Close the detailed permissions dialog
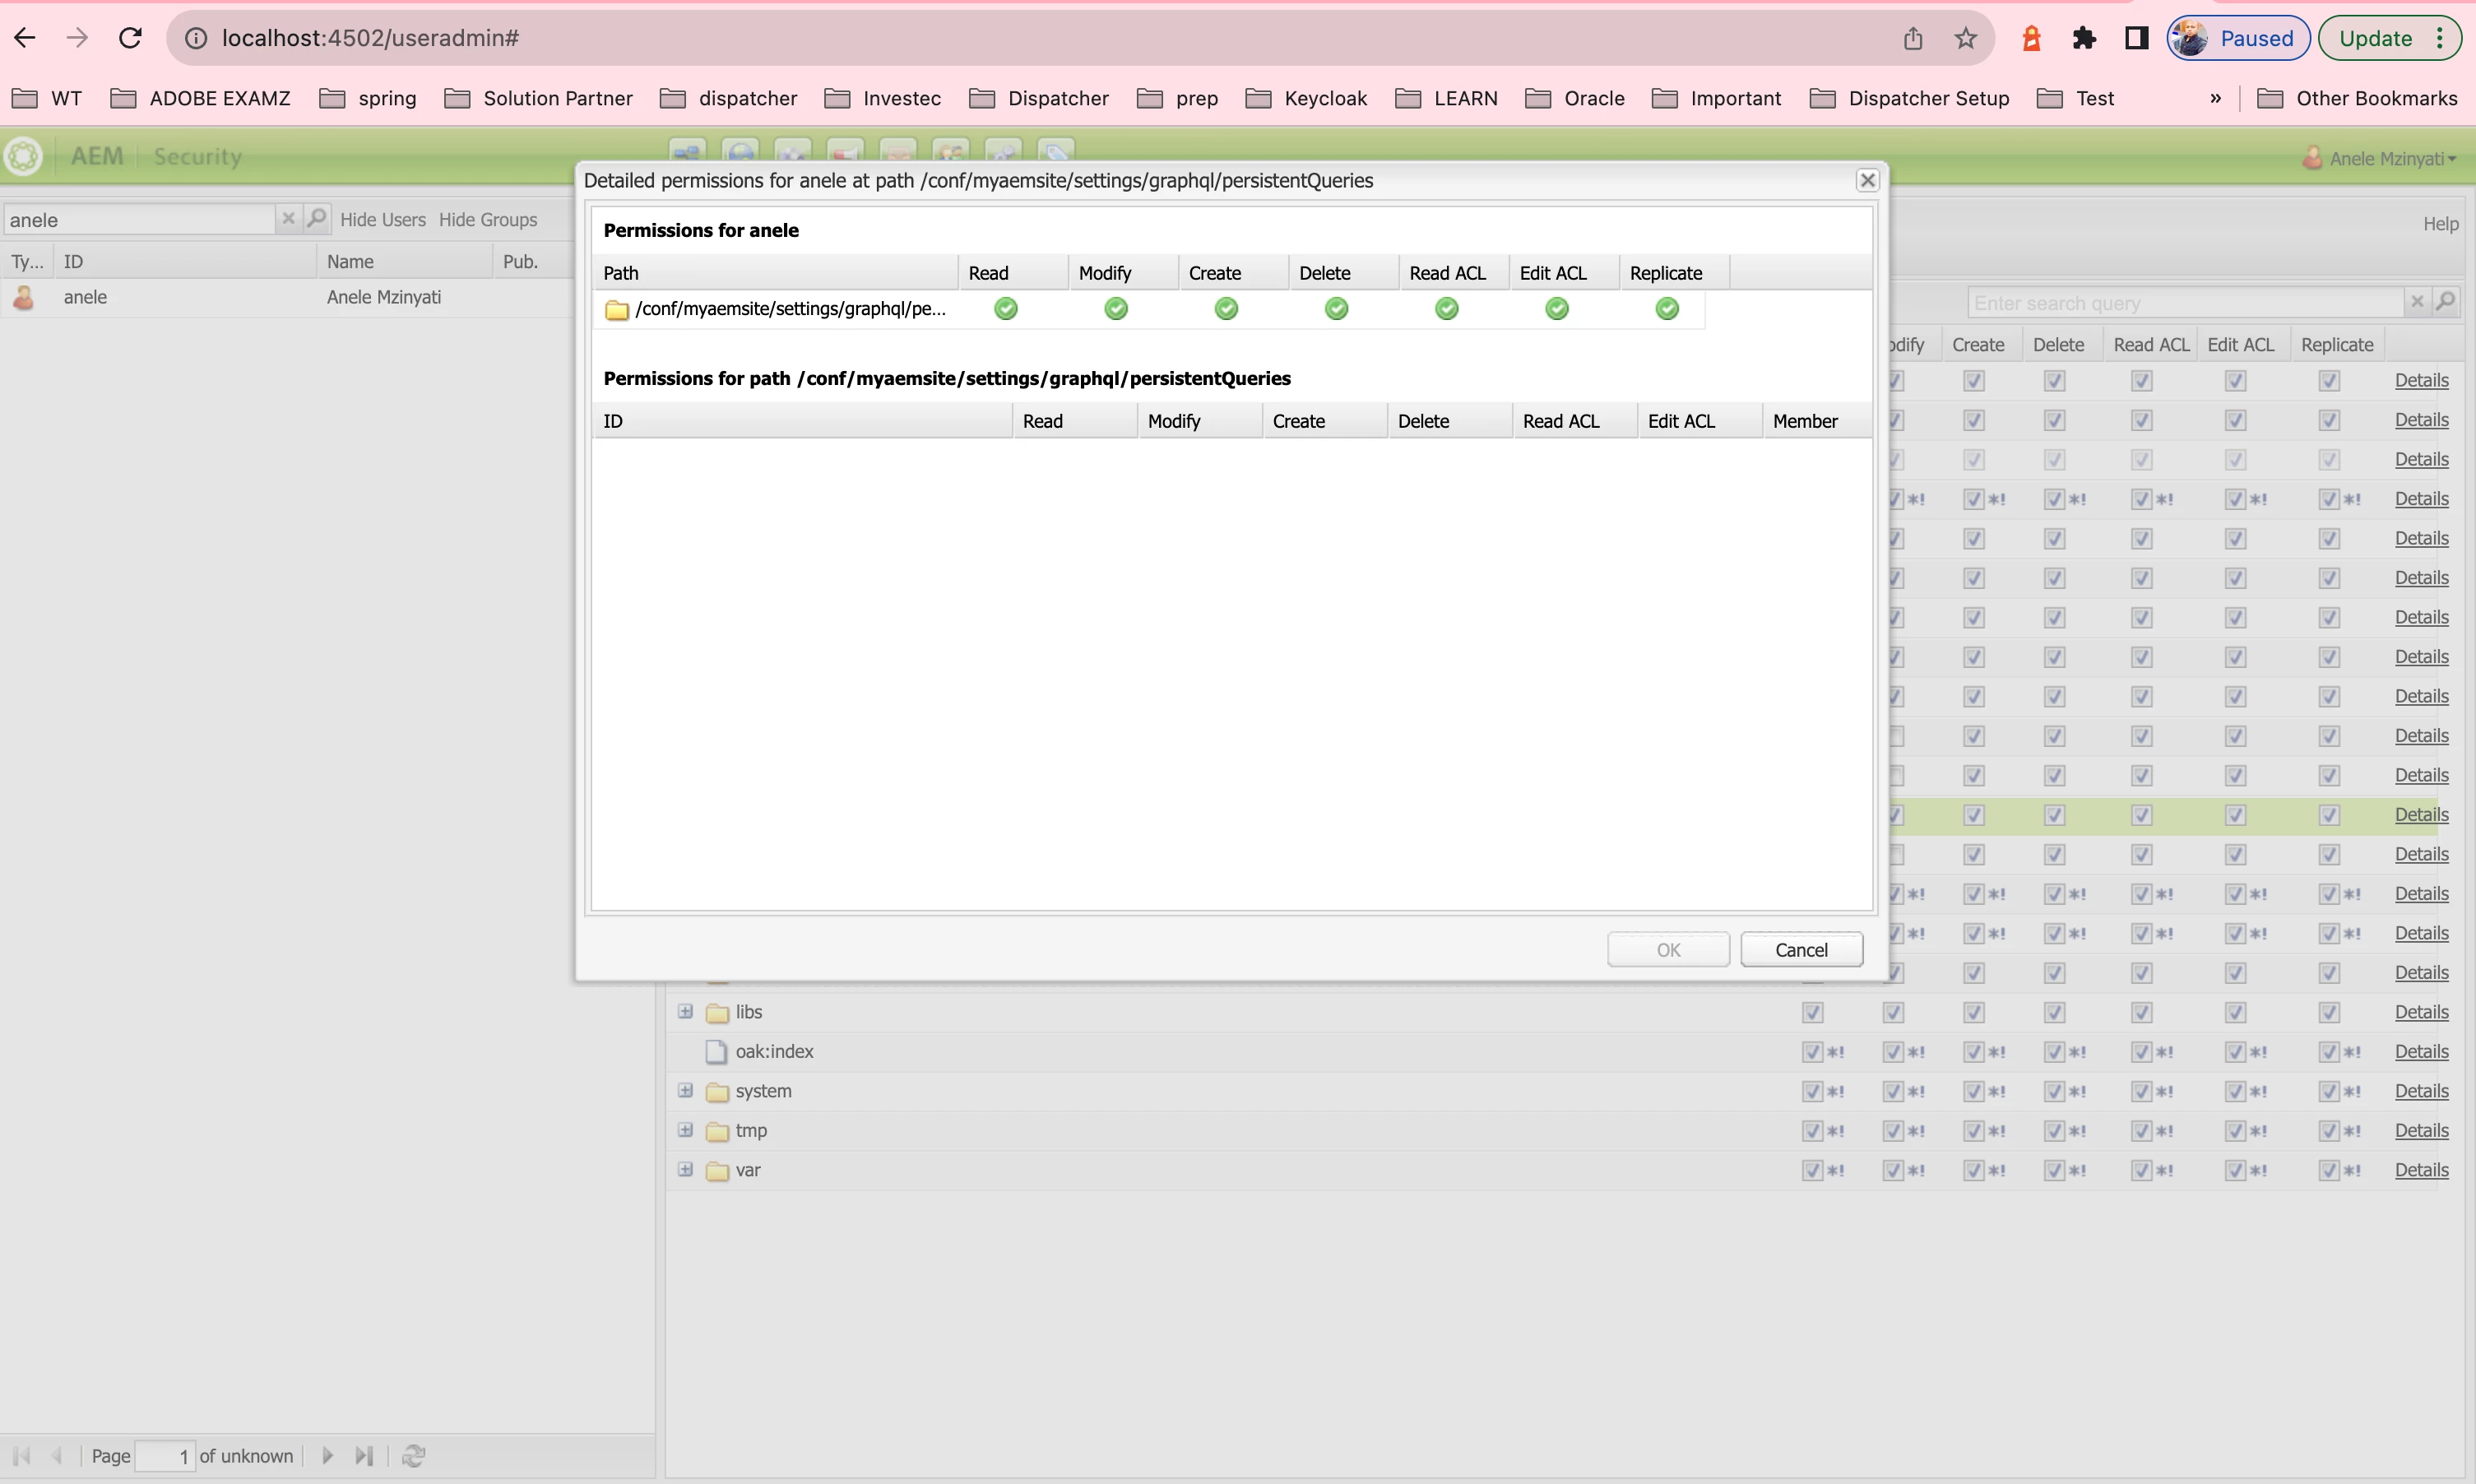The image size is (2476, 1484). 1866,180
